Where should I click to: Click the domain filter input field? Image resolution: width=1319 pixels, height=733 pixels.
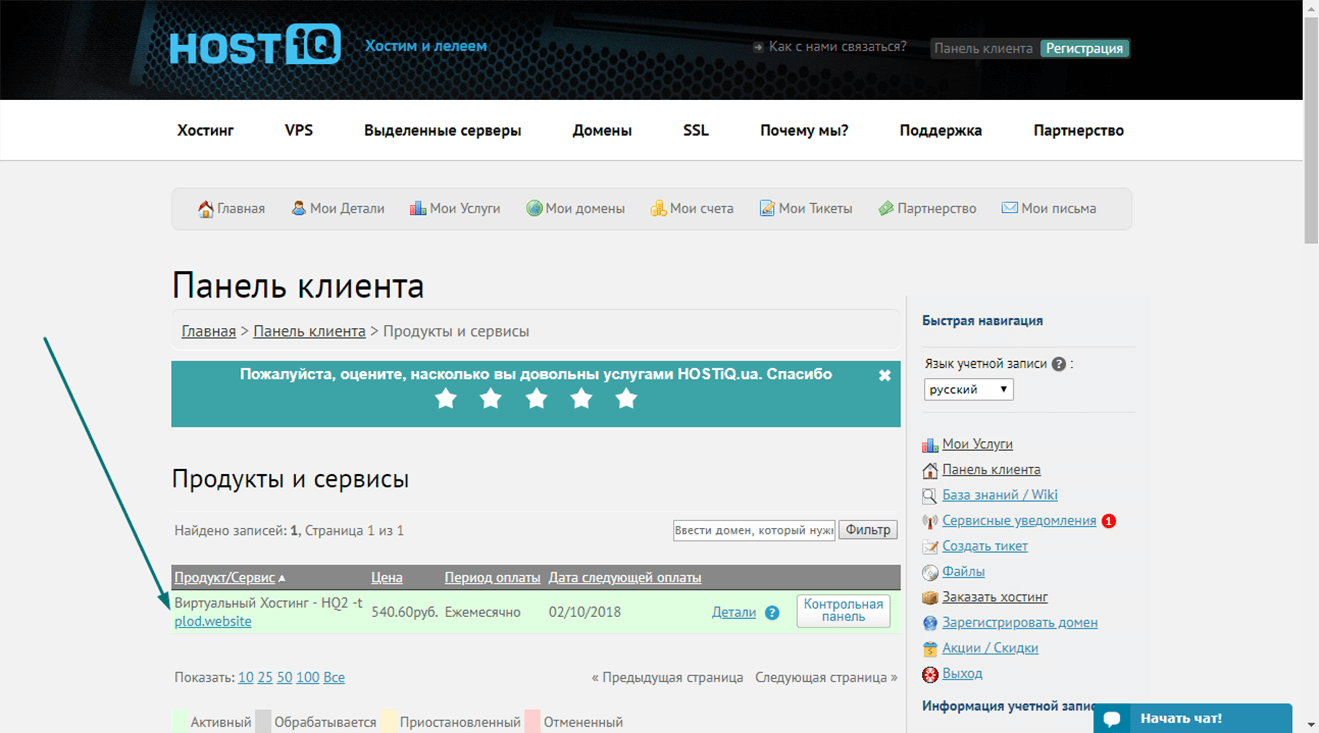click(754, 530)
